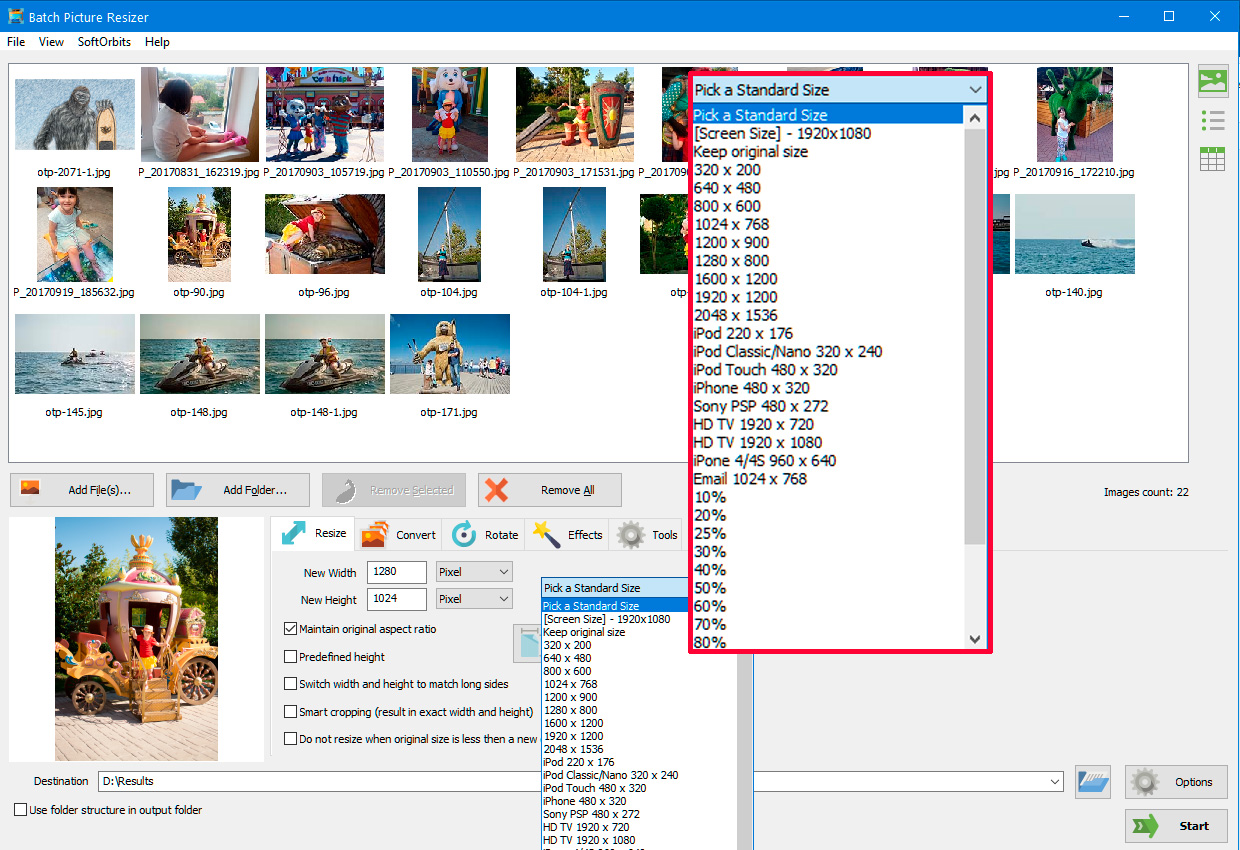
Task: Enable Smart cropping option
Action: click(289, 710)
